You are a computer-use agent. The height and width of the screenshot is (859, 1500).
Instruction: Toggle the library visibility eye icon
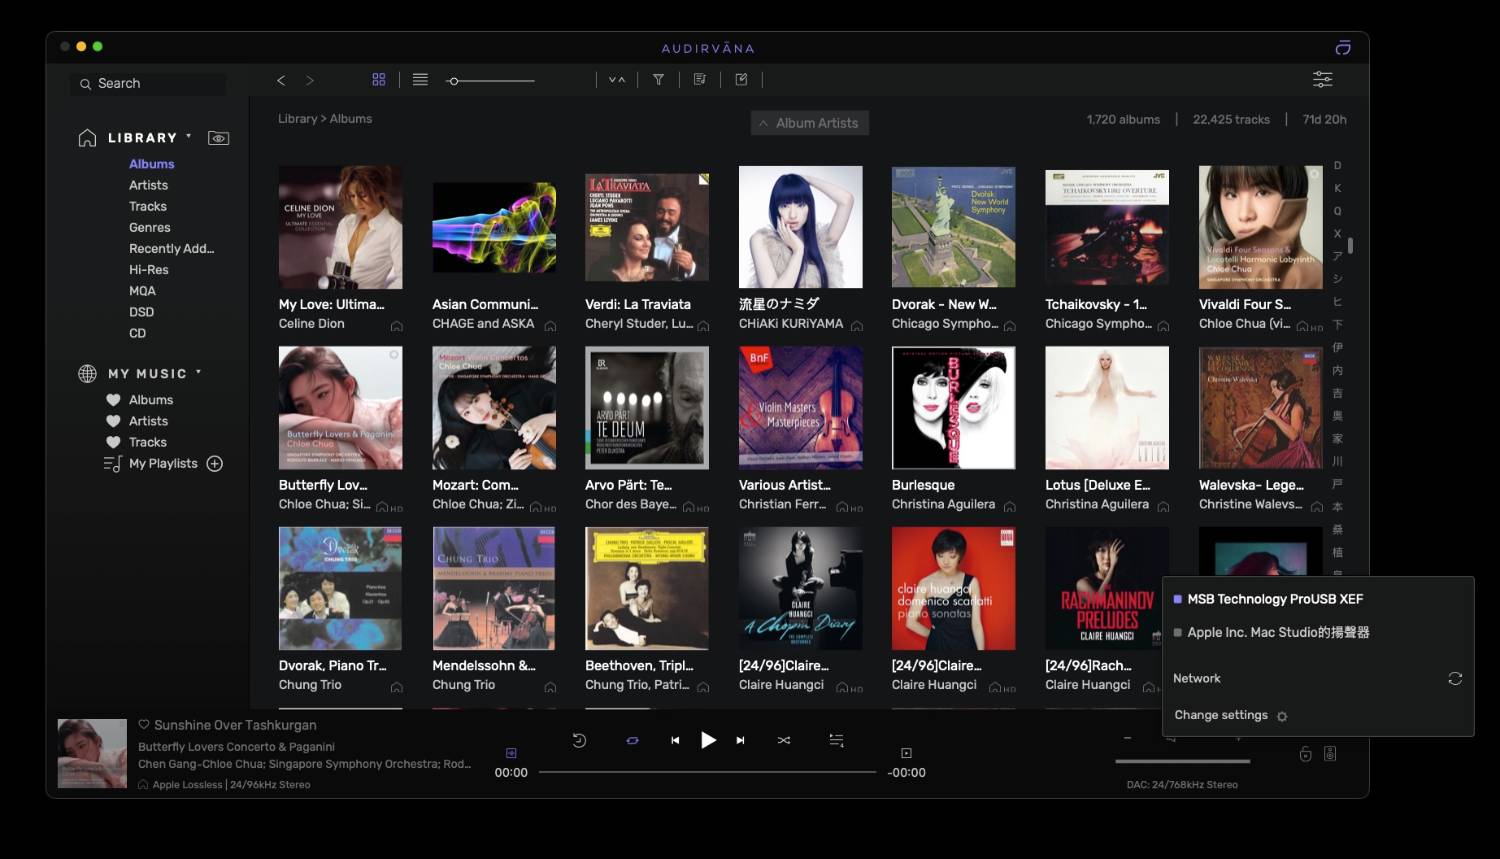218,138
